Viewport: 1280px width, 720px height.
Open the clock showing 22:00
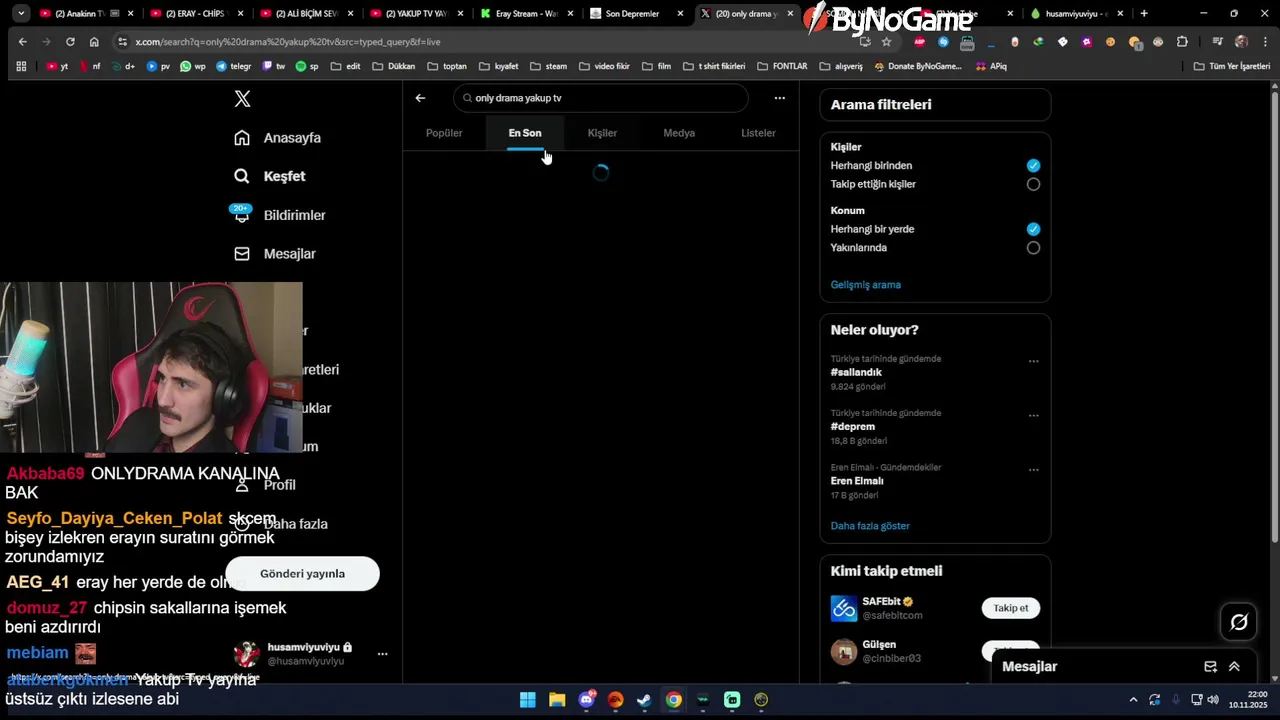1248,699
